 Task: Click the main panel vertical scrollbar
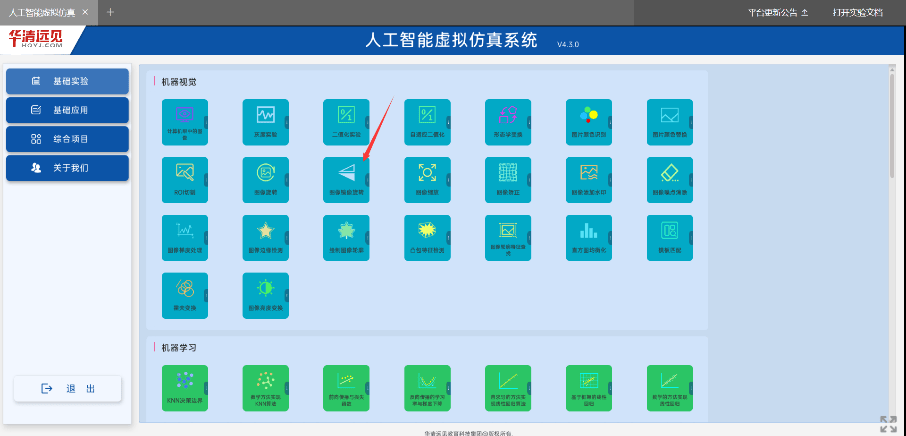(892, 124)
